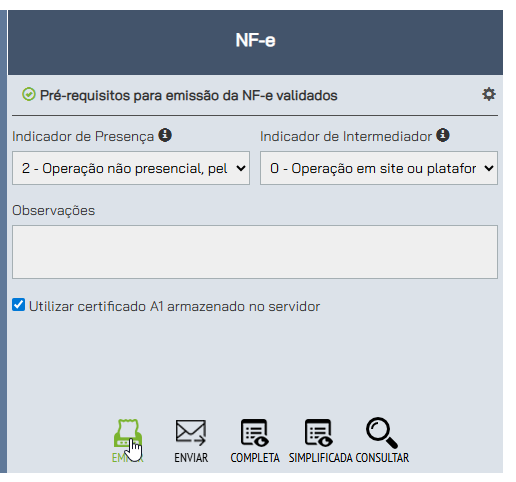
Task: Click the arrow on Operação não presencial select
Action: pos(241,168)
